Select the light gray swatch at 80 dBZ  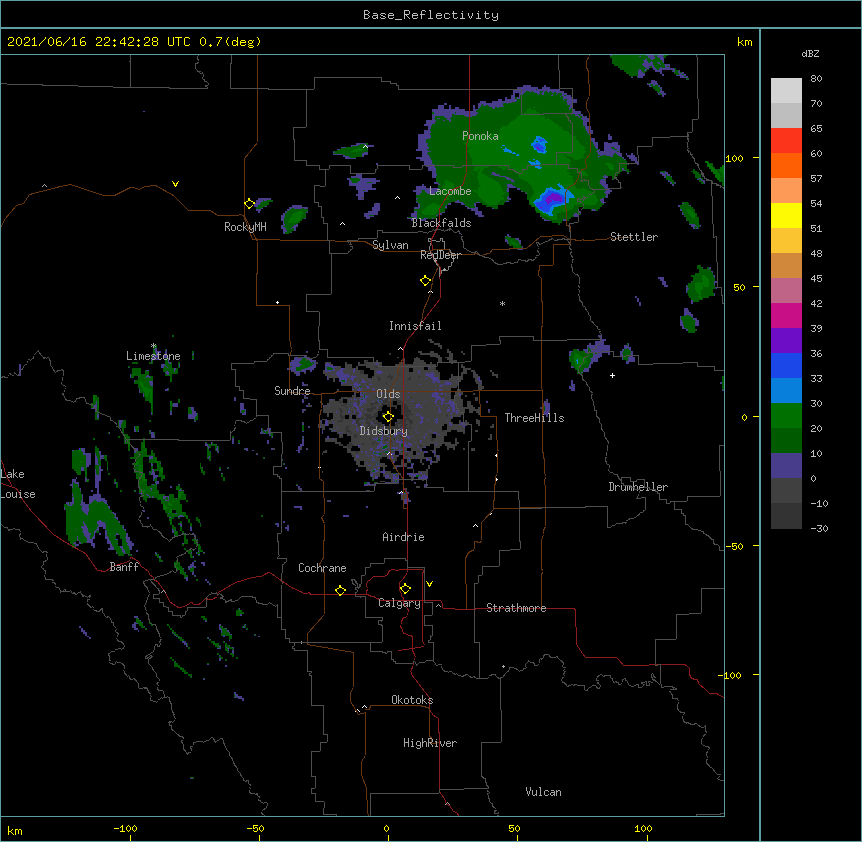pyautogui.click(x=786, y=91)
